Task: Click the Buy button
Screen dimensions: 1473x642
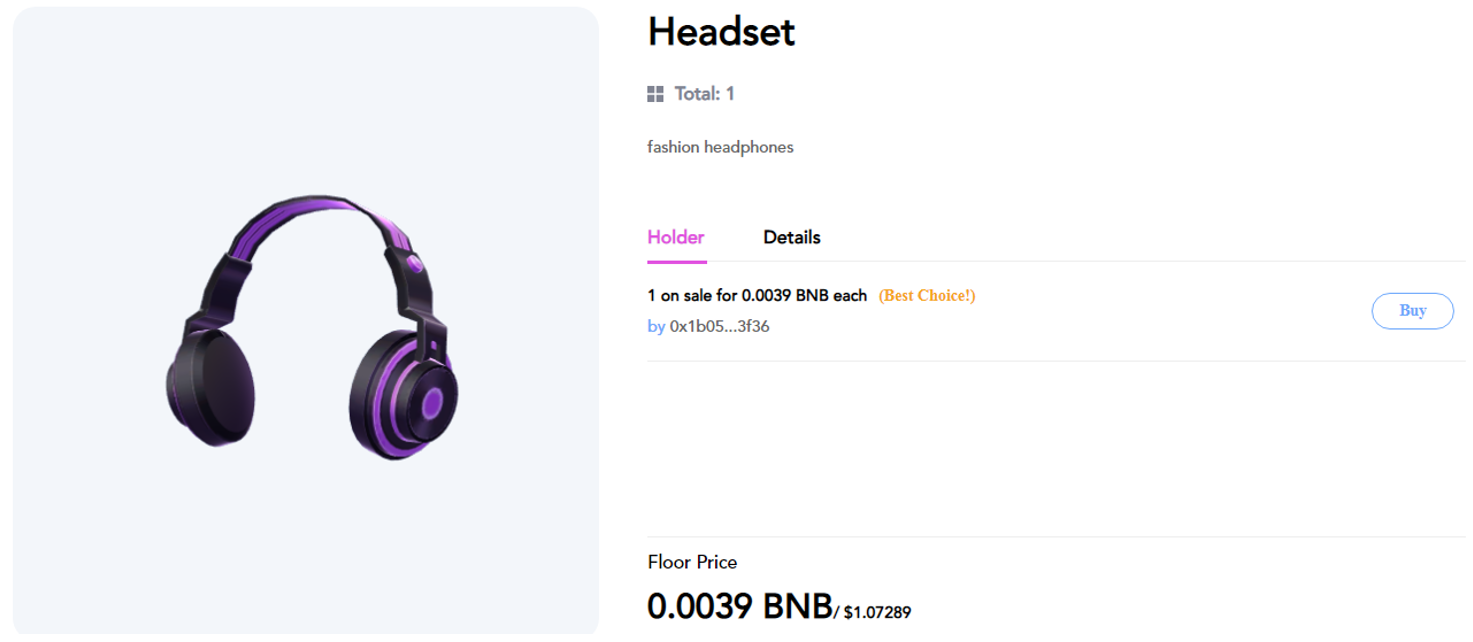Action: (1412, 311)
